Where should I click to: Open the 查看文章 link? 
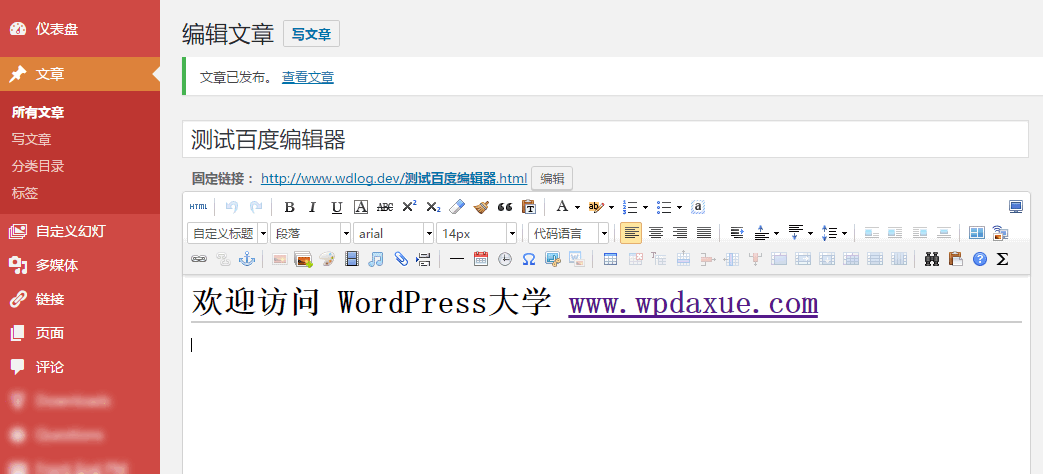(308, 77)
